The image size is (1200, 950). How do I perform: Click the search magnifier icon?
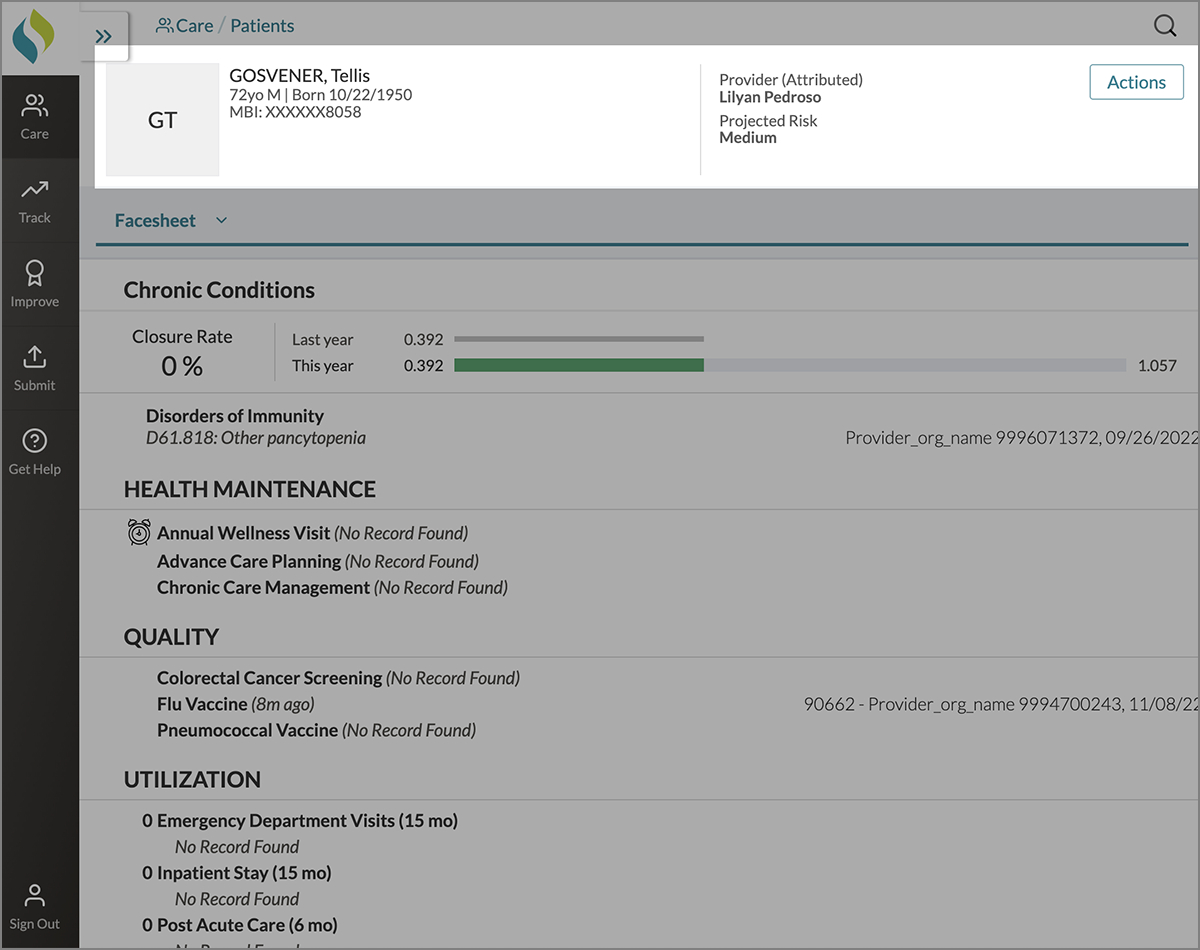coord(1165,26)
